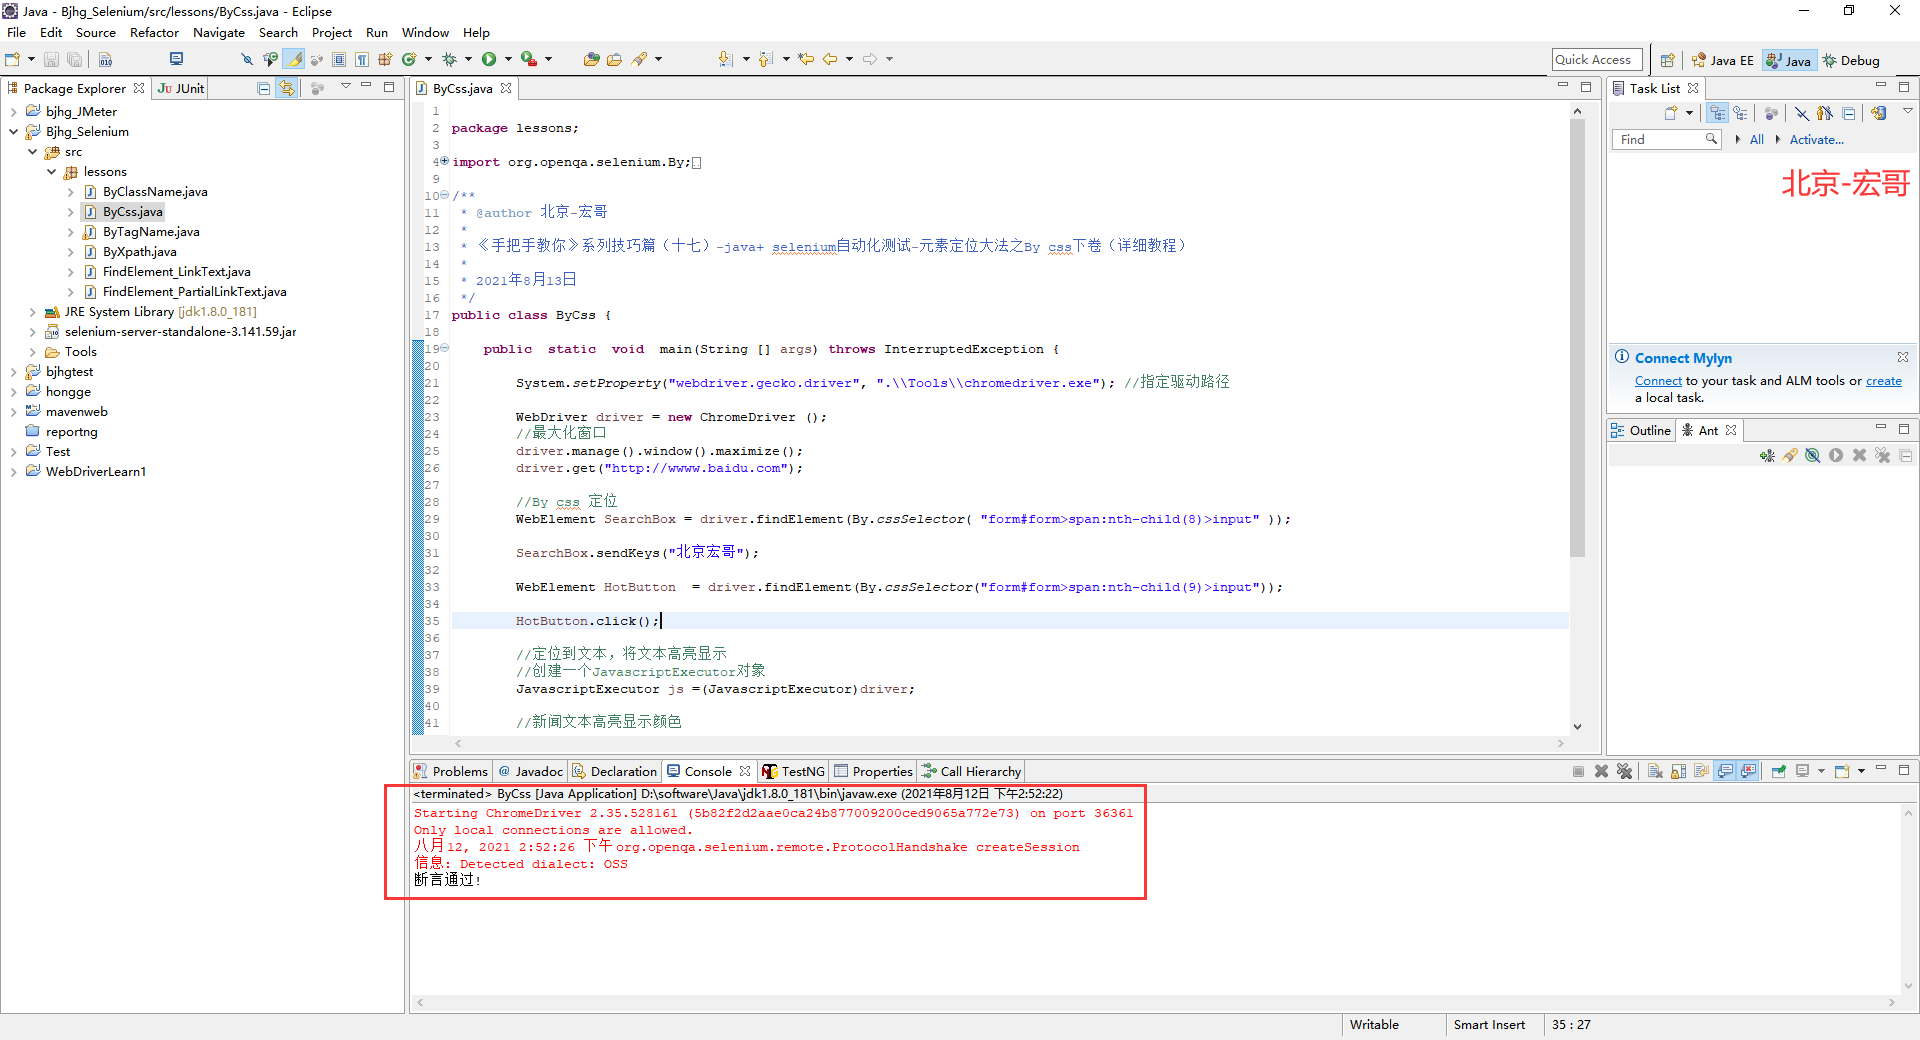The height and width of the screenshot is (1040, 1920).
Task: Open the Navigate menu
Action: coord(219,32)
